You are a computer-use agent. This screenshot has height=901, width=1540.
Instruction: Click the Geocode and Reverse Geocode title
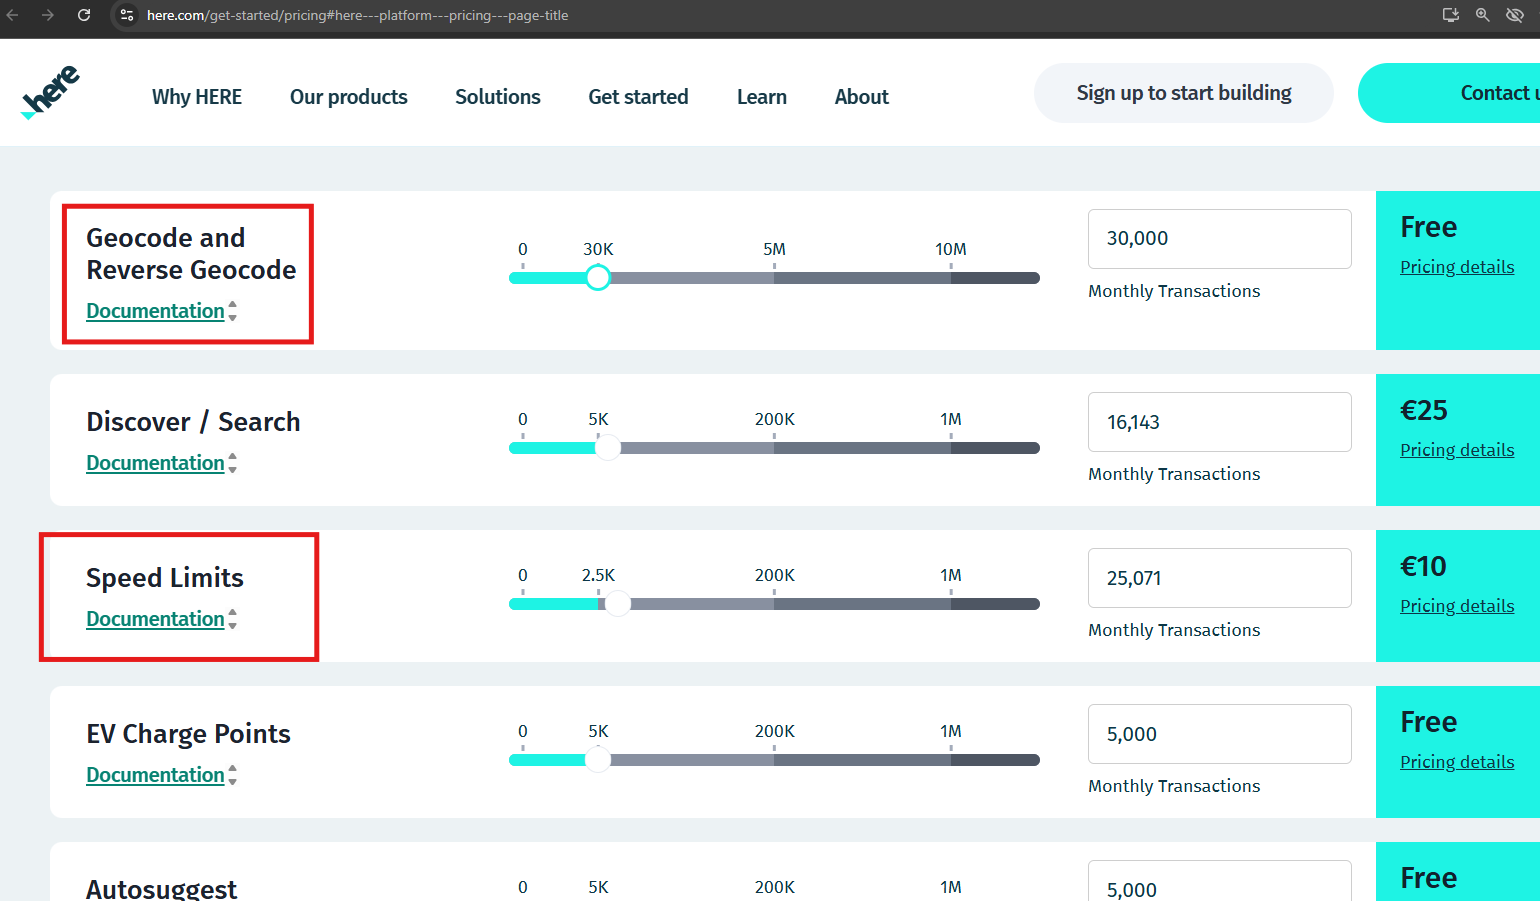pyautogui.click(x=191, y=254)
